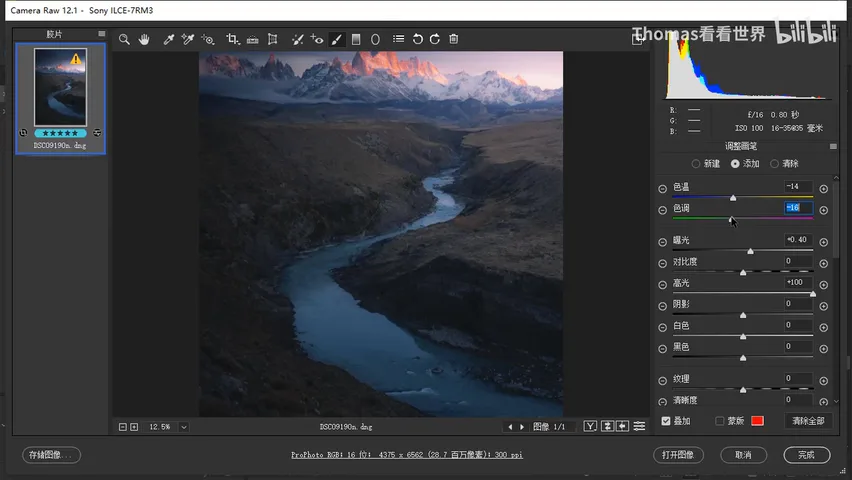Screen dimensions: 852x480
Task: Pick the White Balance eyedropper tool
Action: [168, 39]
